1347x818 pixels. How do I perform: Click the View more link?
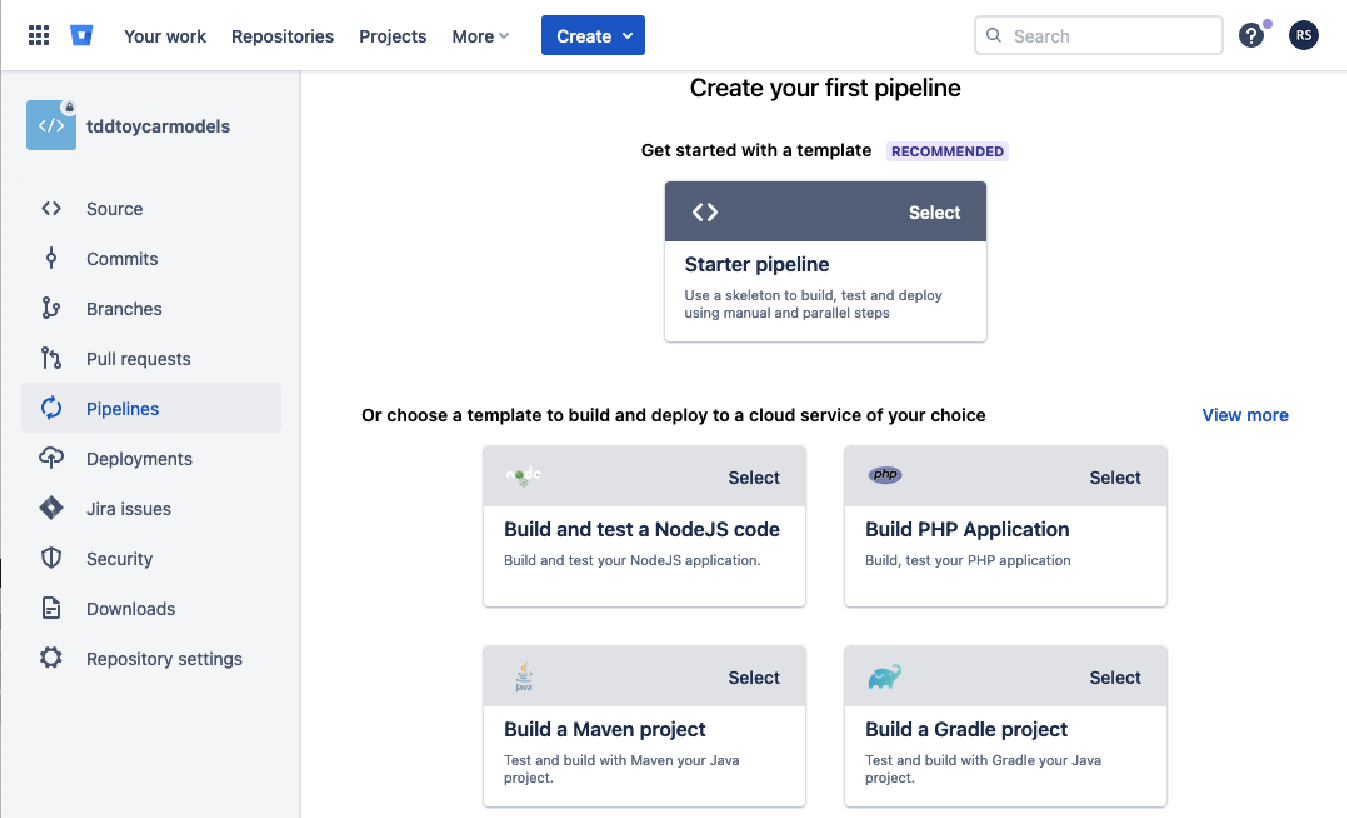tap(1245, 415)
